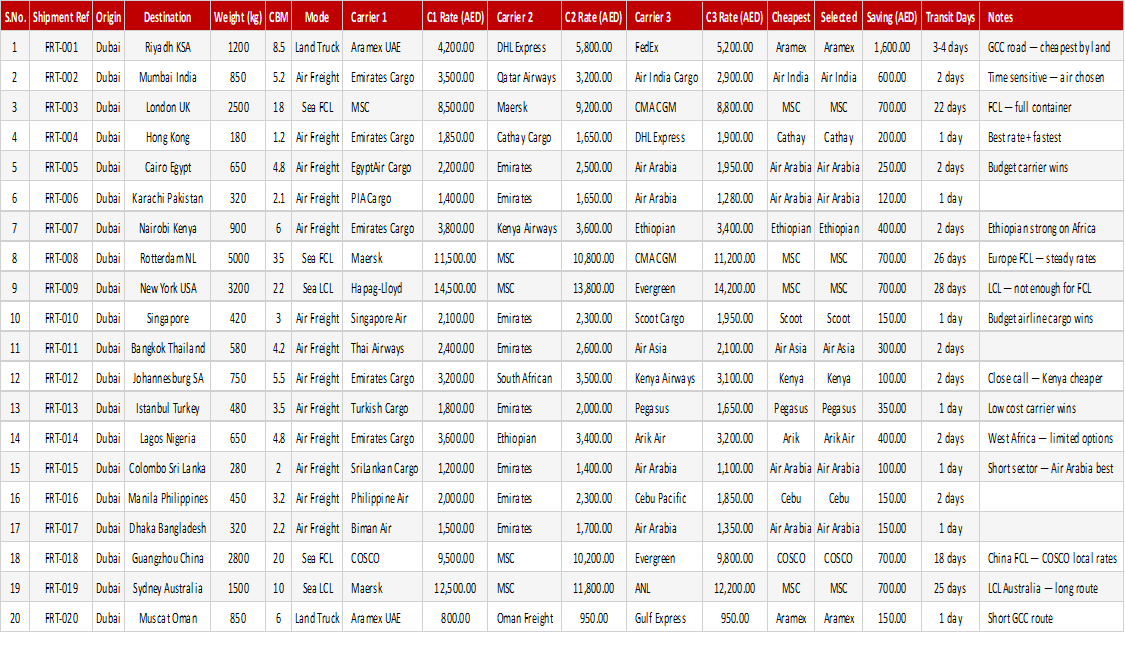Click Sydney Australia destination cell
Image resolution: width=1125 pixels, height=661 pixels.
tap(167, 589)
